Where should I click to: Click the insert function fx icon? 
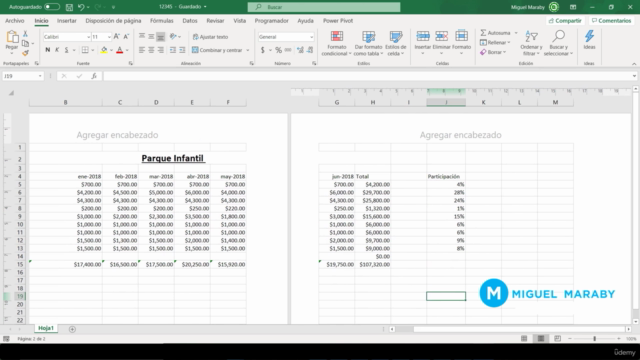(94, 76)
